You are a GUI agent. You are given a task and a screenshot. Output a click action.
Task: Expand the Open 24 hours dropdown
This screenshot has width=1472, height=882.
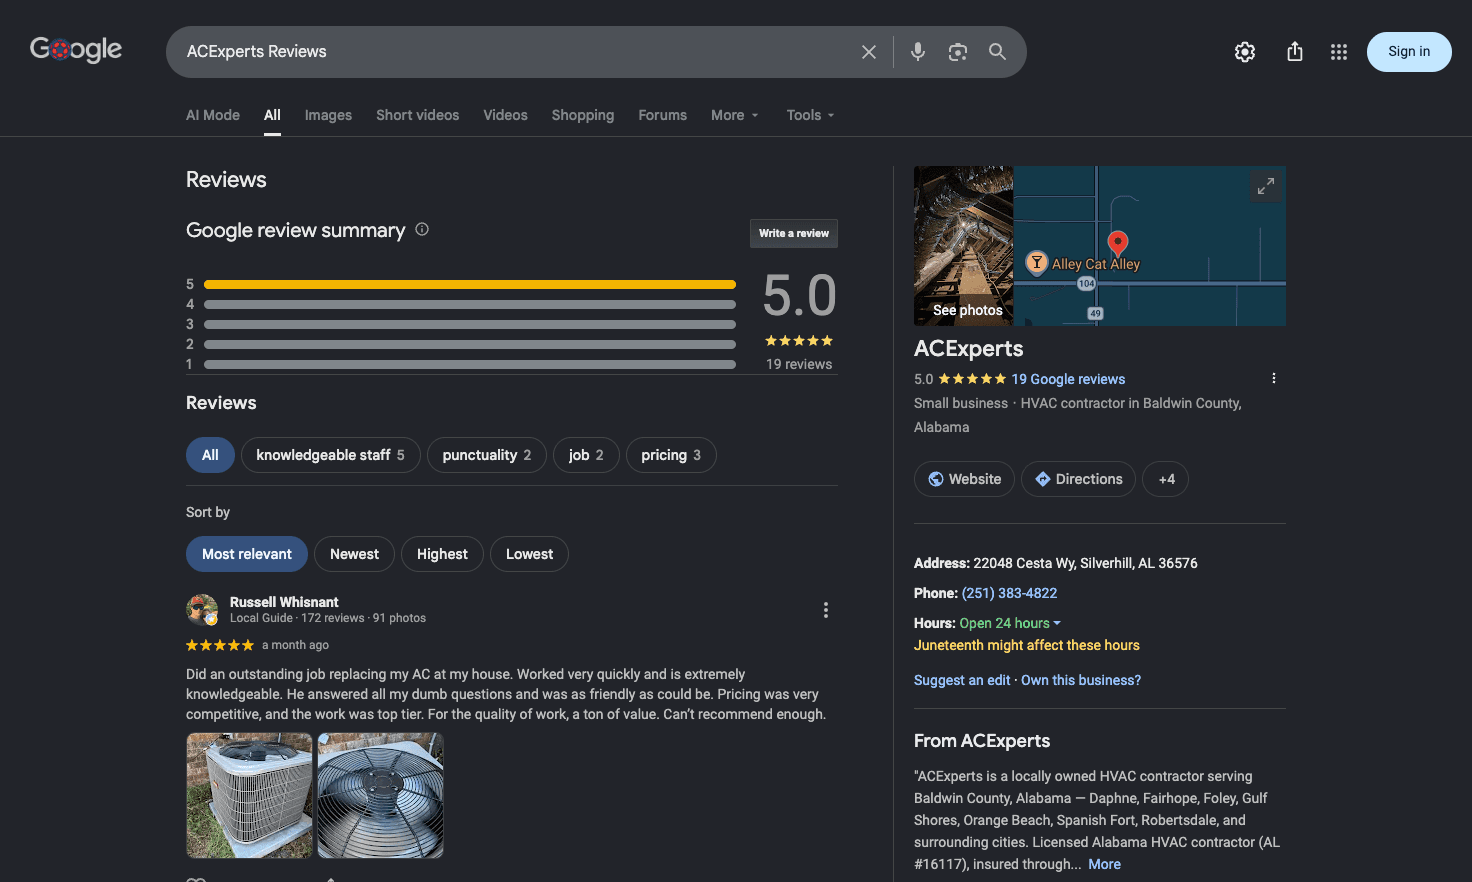click(x=1010, y=623)
